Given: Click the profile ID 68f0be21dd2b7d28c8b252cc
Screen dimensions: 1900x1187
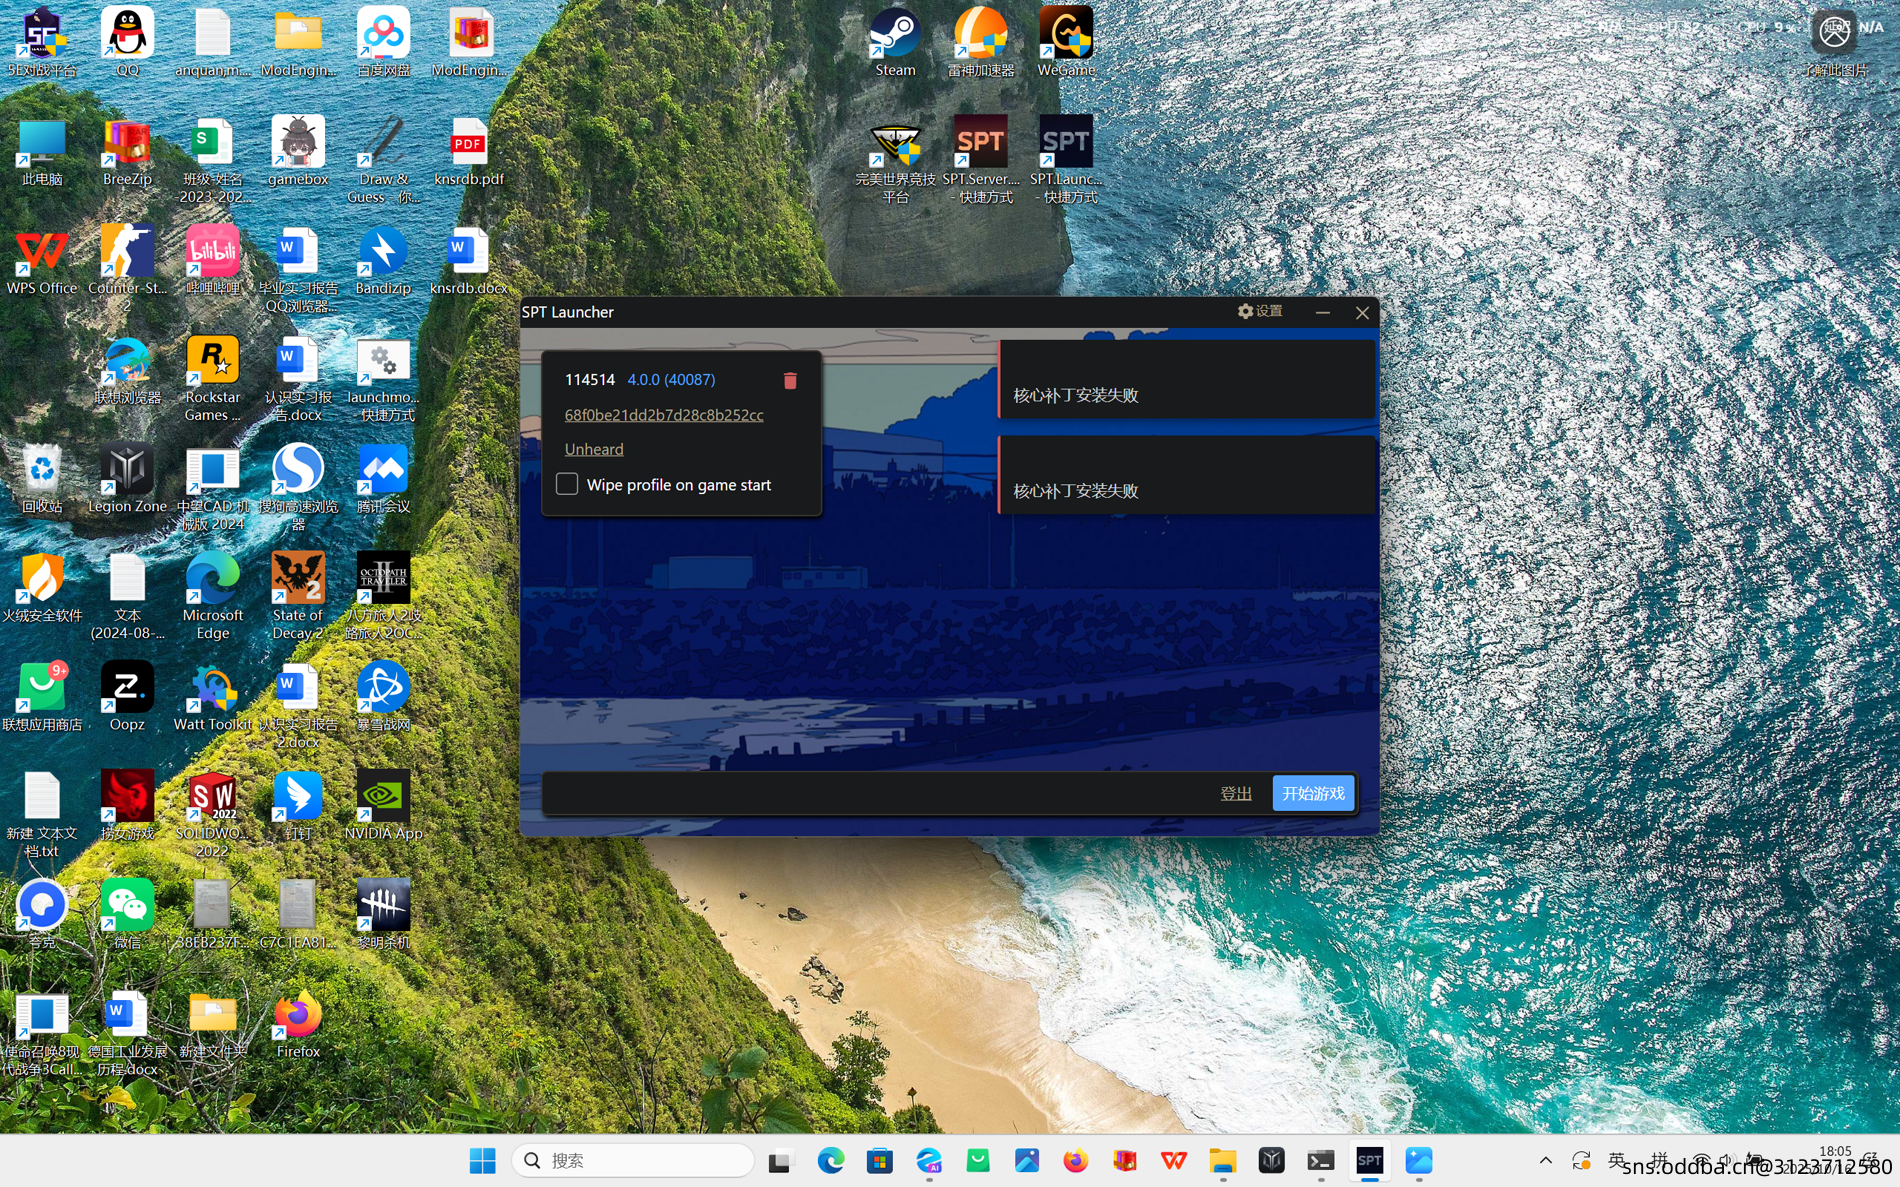Looking at the screenshot, I should pos(664,414).
